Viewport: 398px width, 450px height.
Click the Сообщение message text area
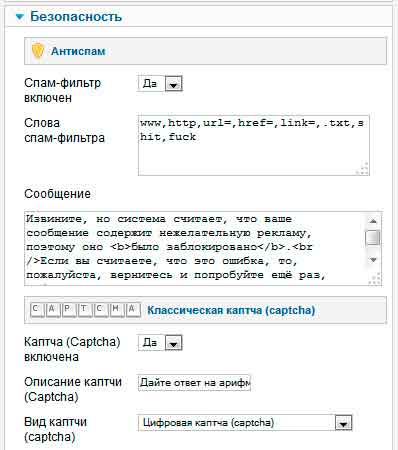tap(203, 248)
